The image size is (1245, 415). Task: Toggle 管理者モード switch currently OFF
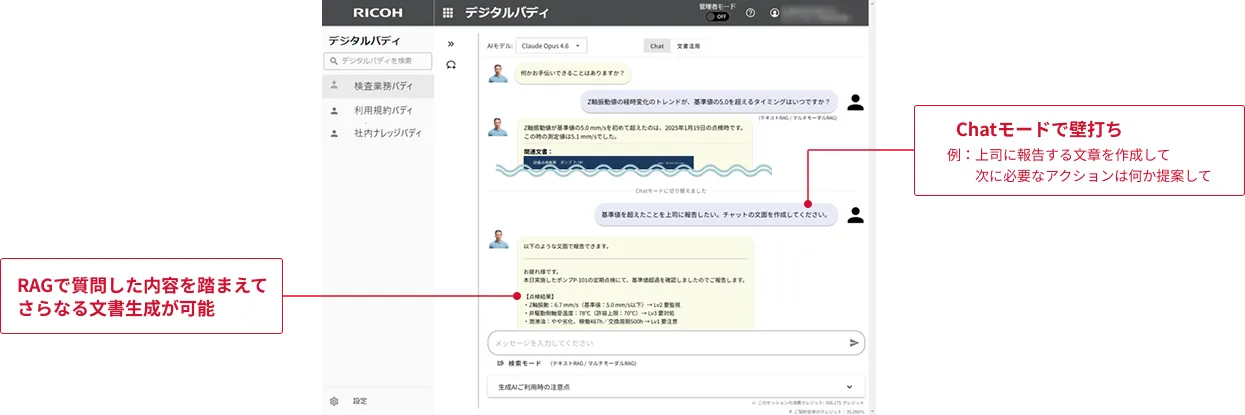(x=717, y=16)
